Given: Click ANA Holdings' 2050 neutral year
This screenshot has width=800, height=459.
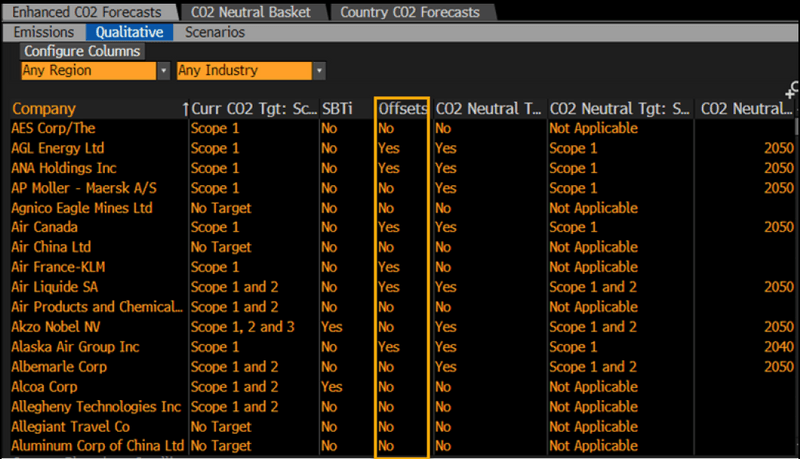Looking at the screenshot, I should 779,168.
